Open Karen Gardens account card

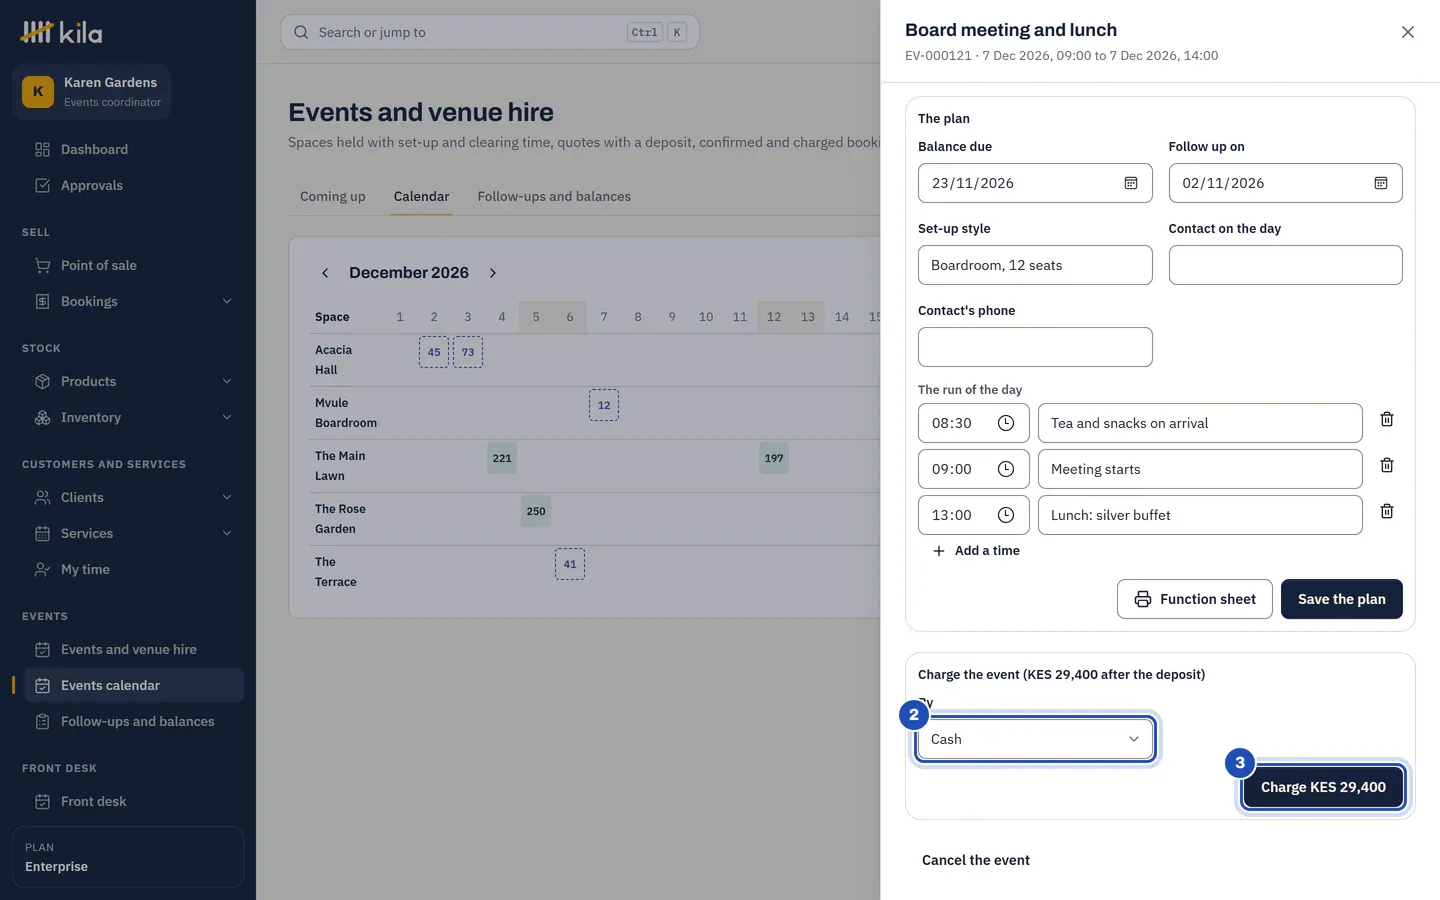(x=91, y=92)
